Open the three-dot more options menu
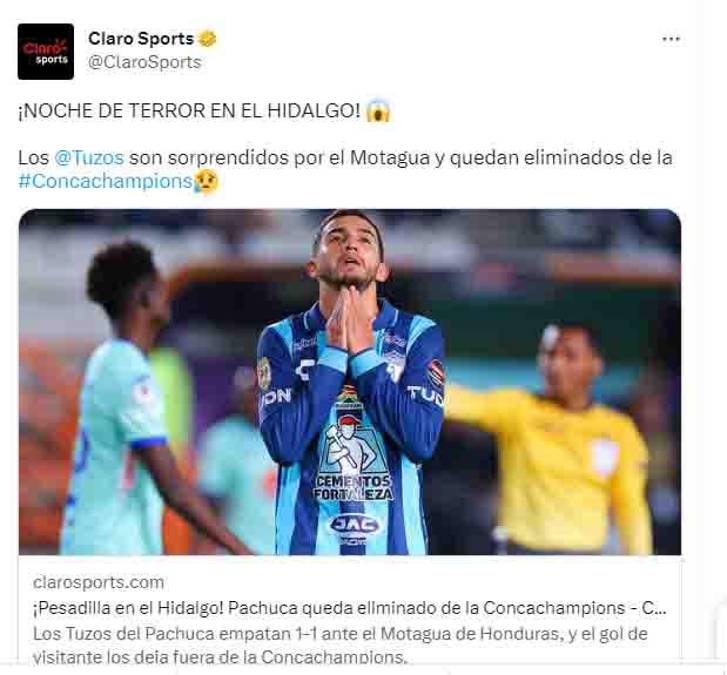The width and height of the screenshot is (727, 675). (x=670, y=39)
